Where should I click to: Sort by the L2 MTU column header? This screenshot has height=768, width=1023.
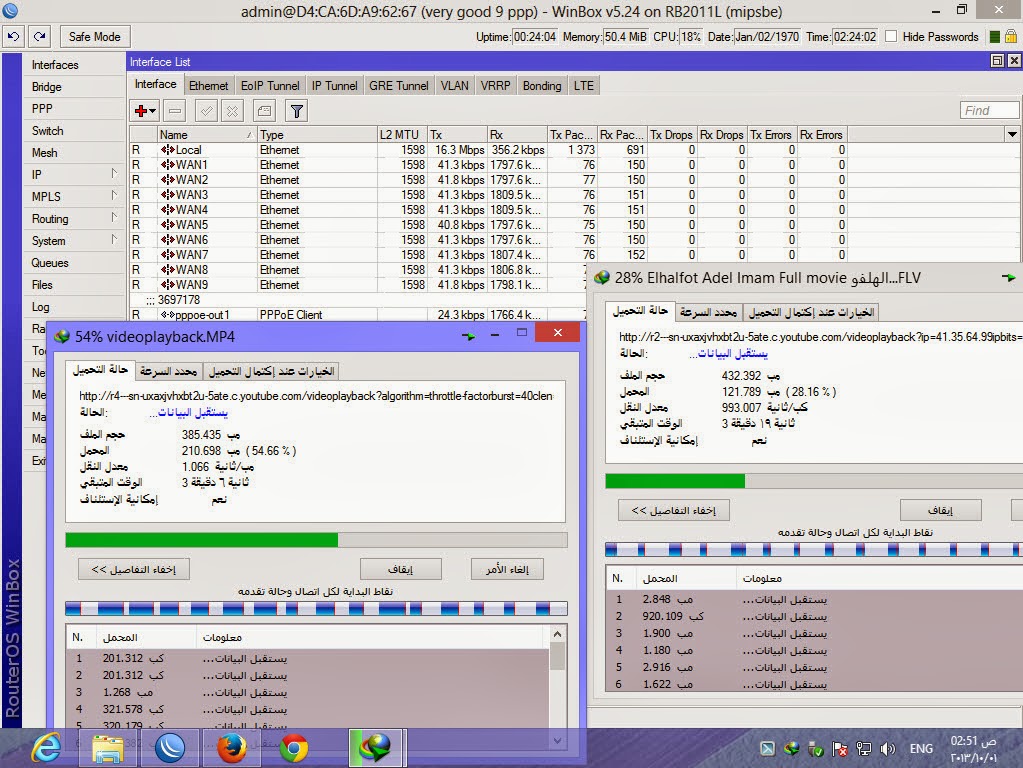click(401, 134)
